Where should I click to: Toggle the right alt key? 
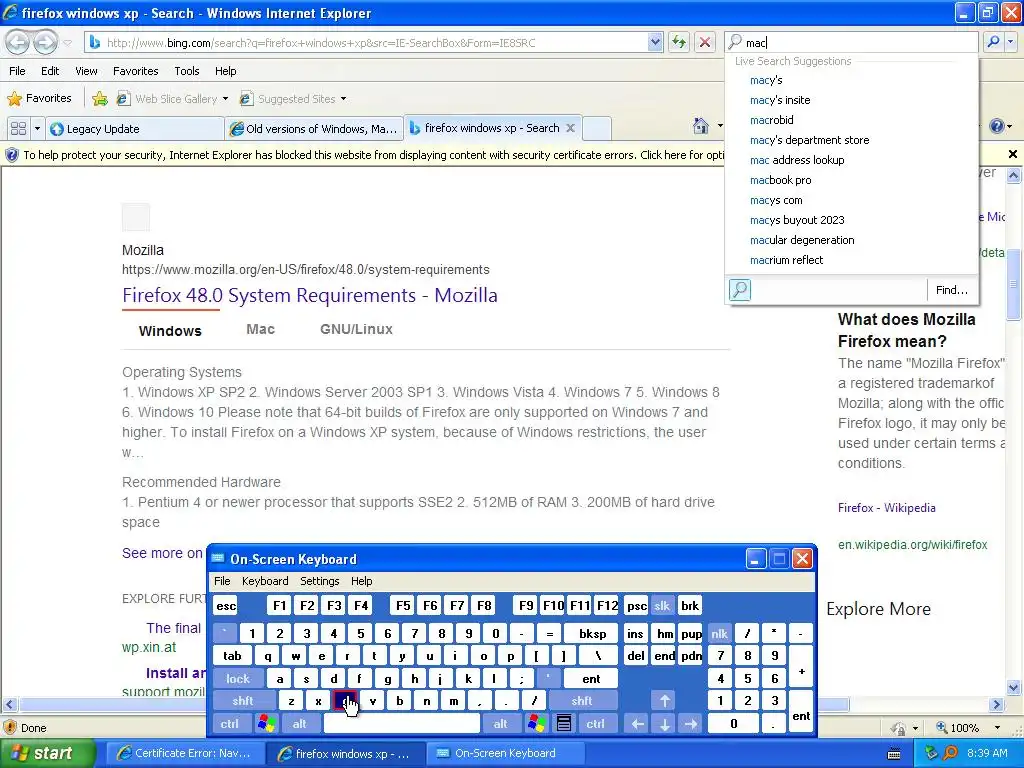[501, 724]
